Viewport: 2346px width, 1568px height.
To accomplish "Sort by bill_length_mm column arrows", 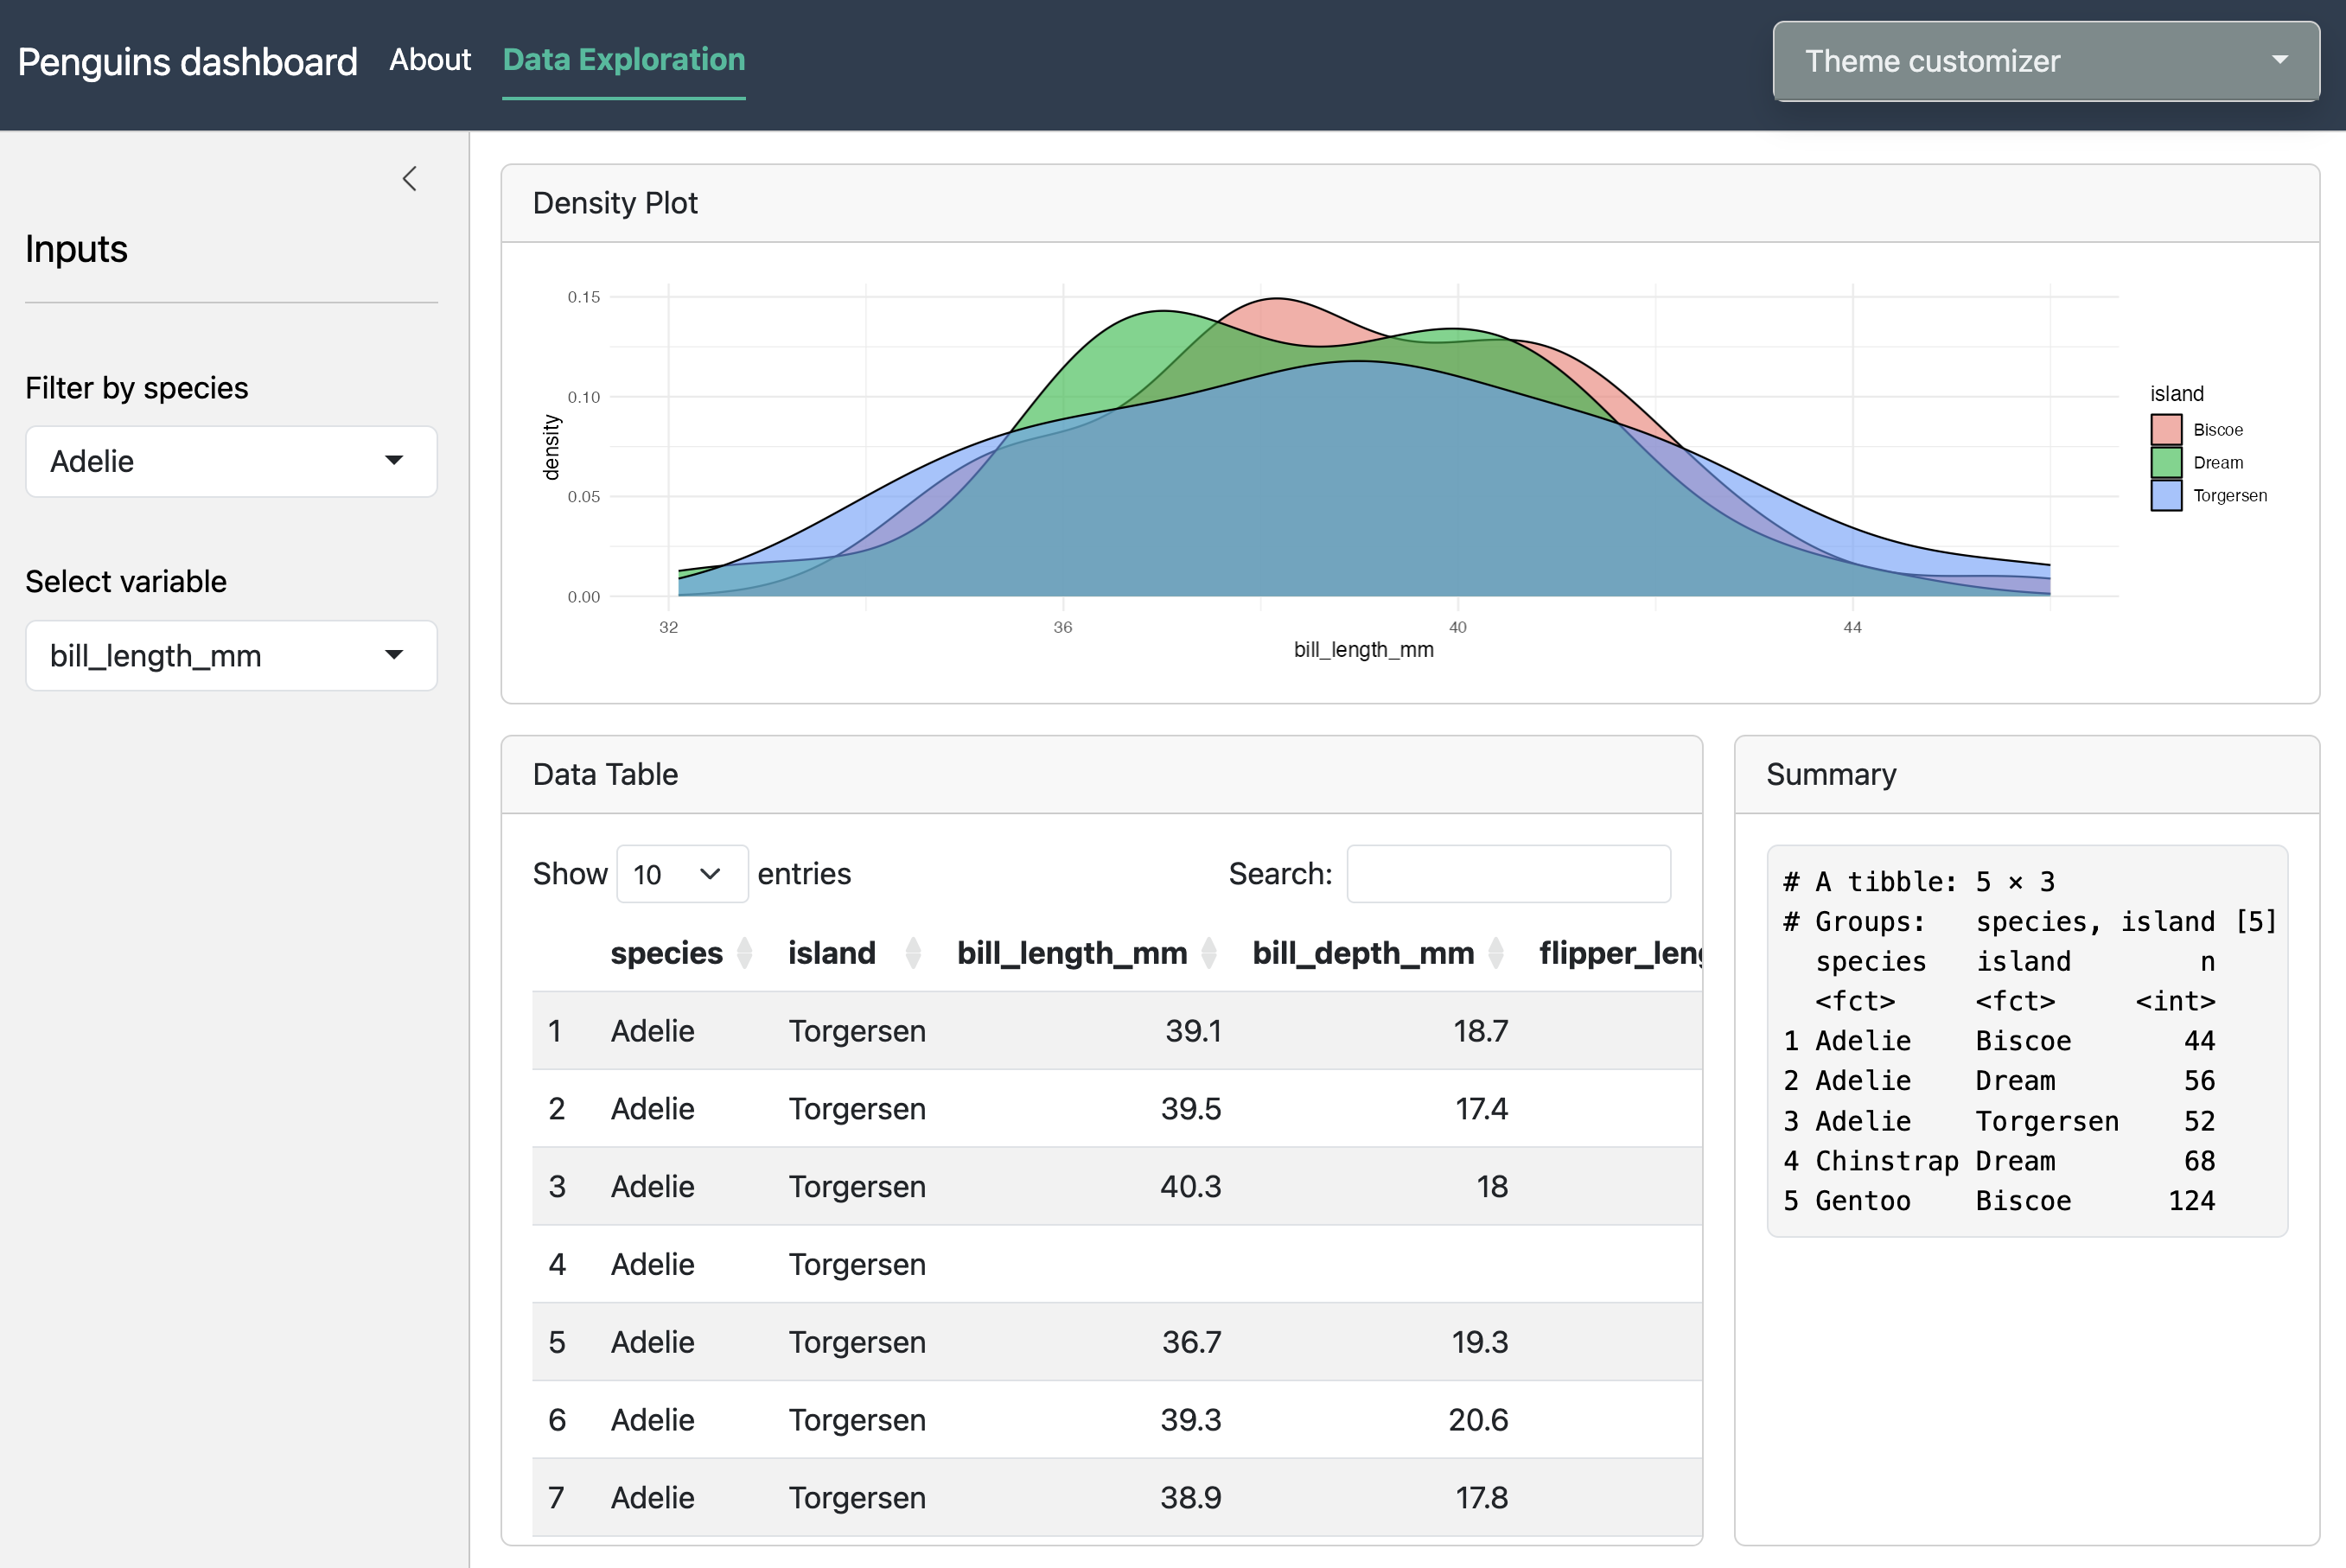I will (1208, 953).
